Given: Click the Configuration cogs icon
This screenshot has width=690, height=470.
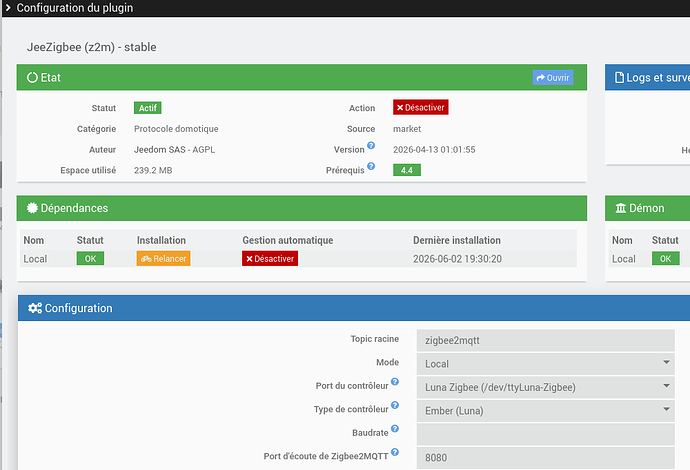Looking at the screenshot, I should [x=35, y=308].
